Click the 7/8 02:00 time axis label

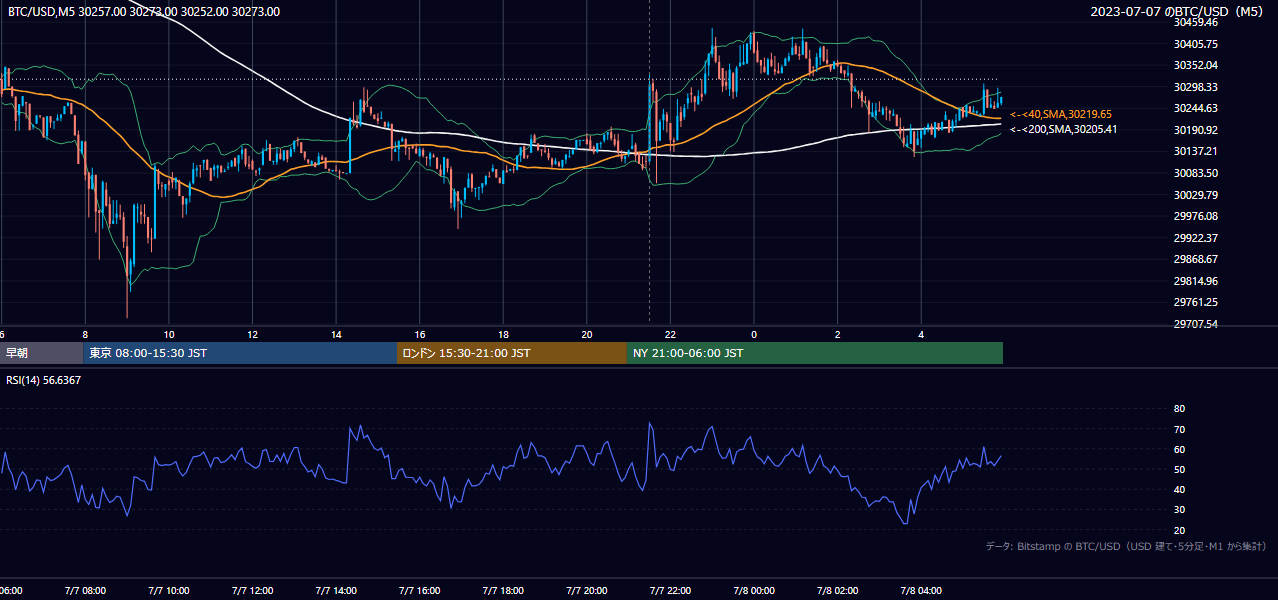[838, 591]
